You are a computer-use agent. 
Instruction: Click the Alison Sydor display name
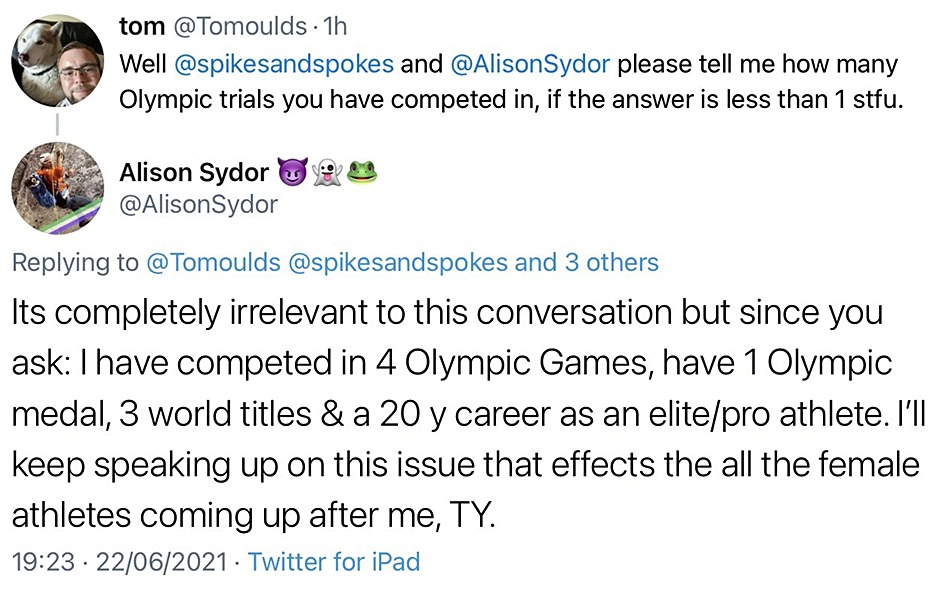coord(194,173)
